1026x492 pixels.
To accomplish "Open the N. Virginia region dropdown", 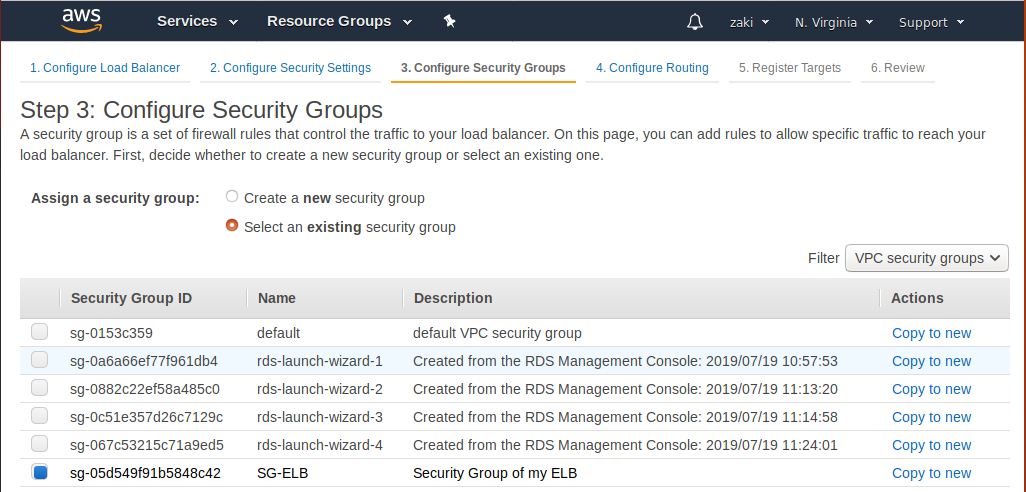I will [x=834, y=22].
